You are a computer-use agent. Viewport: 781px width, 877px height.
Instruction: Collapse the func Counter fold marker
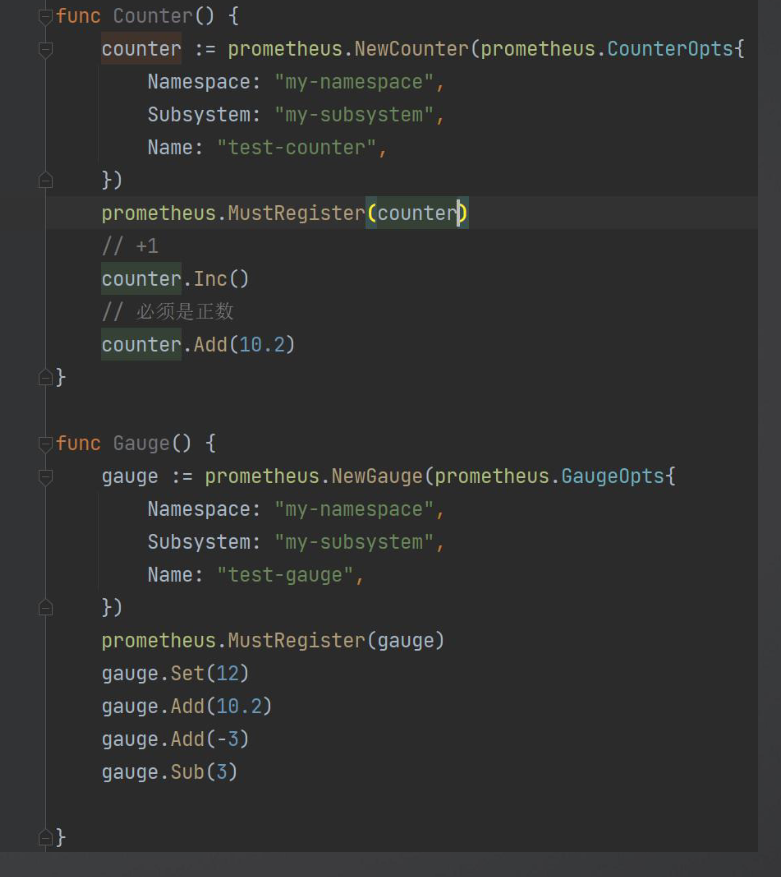click(x=45, y=17)
